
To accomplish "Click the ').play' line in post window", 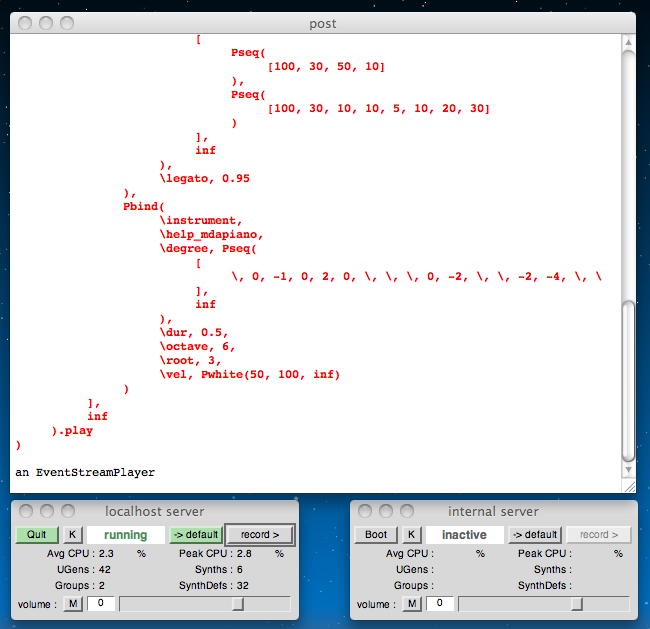I will pyautogui.click(x=72, y=431).
